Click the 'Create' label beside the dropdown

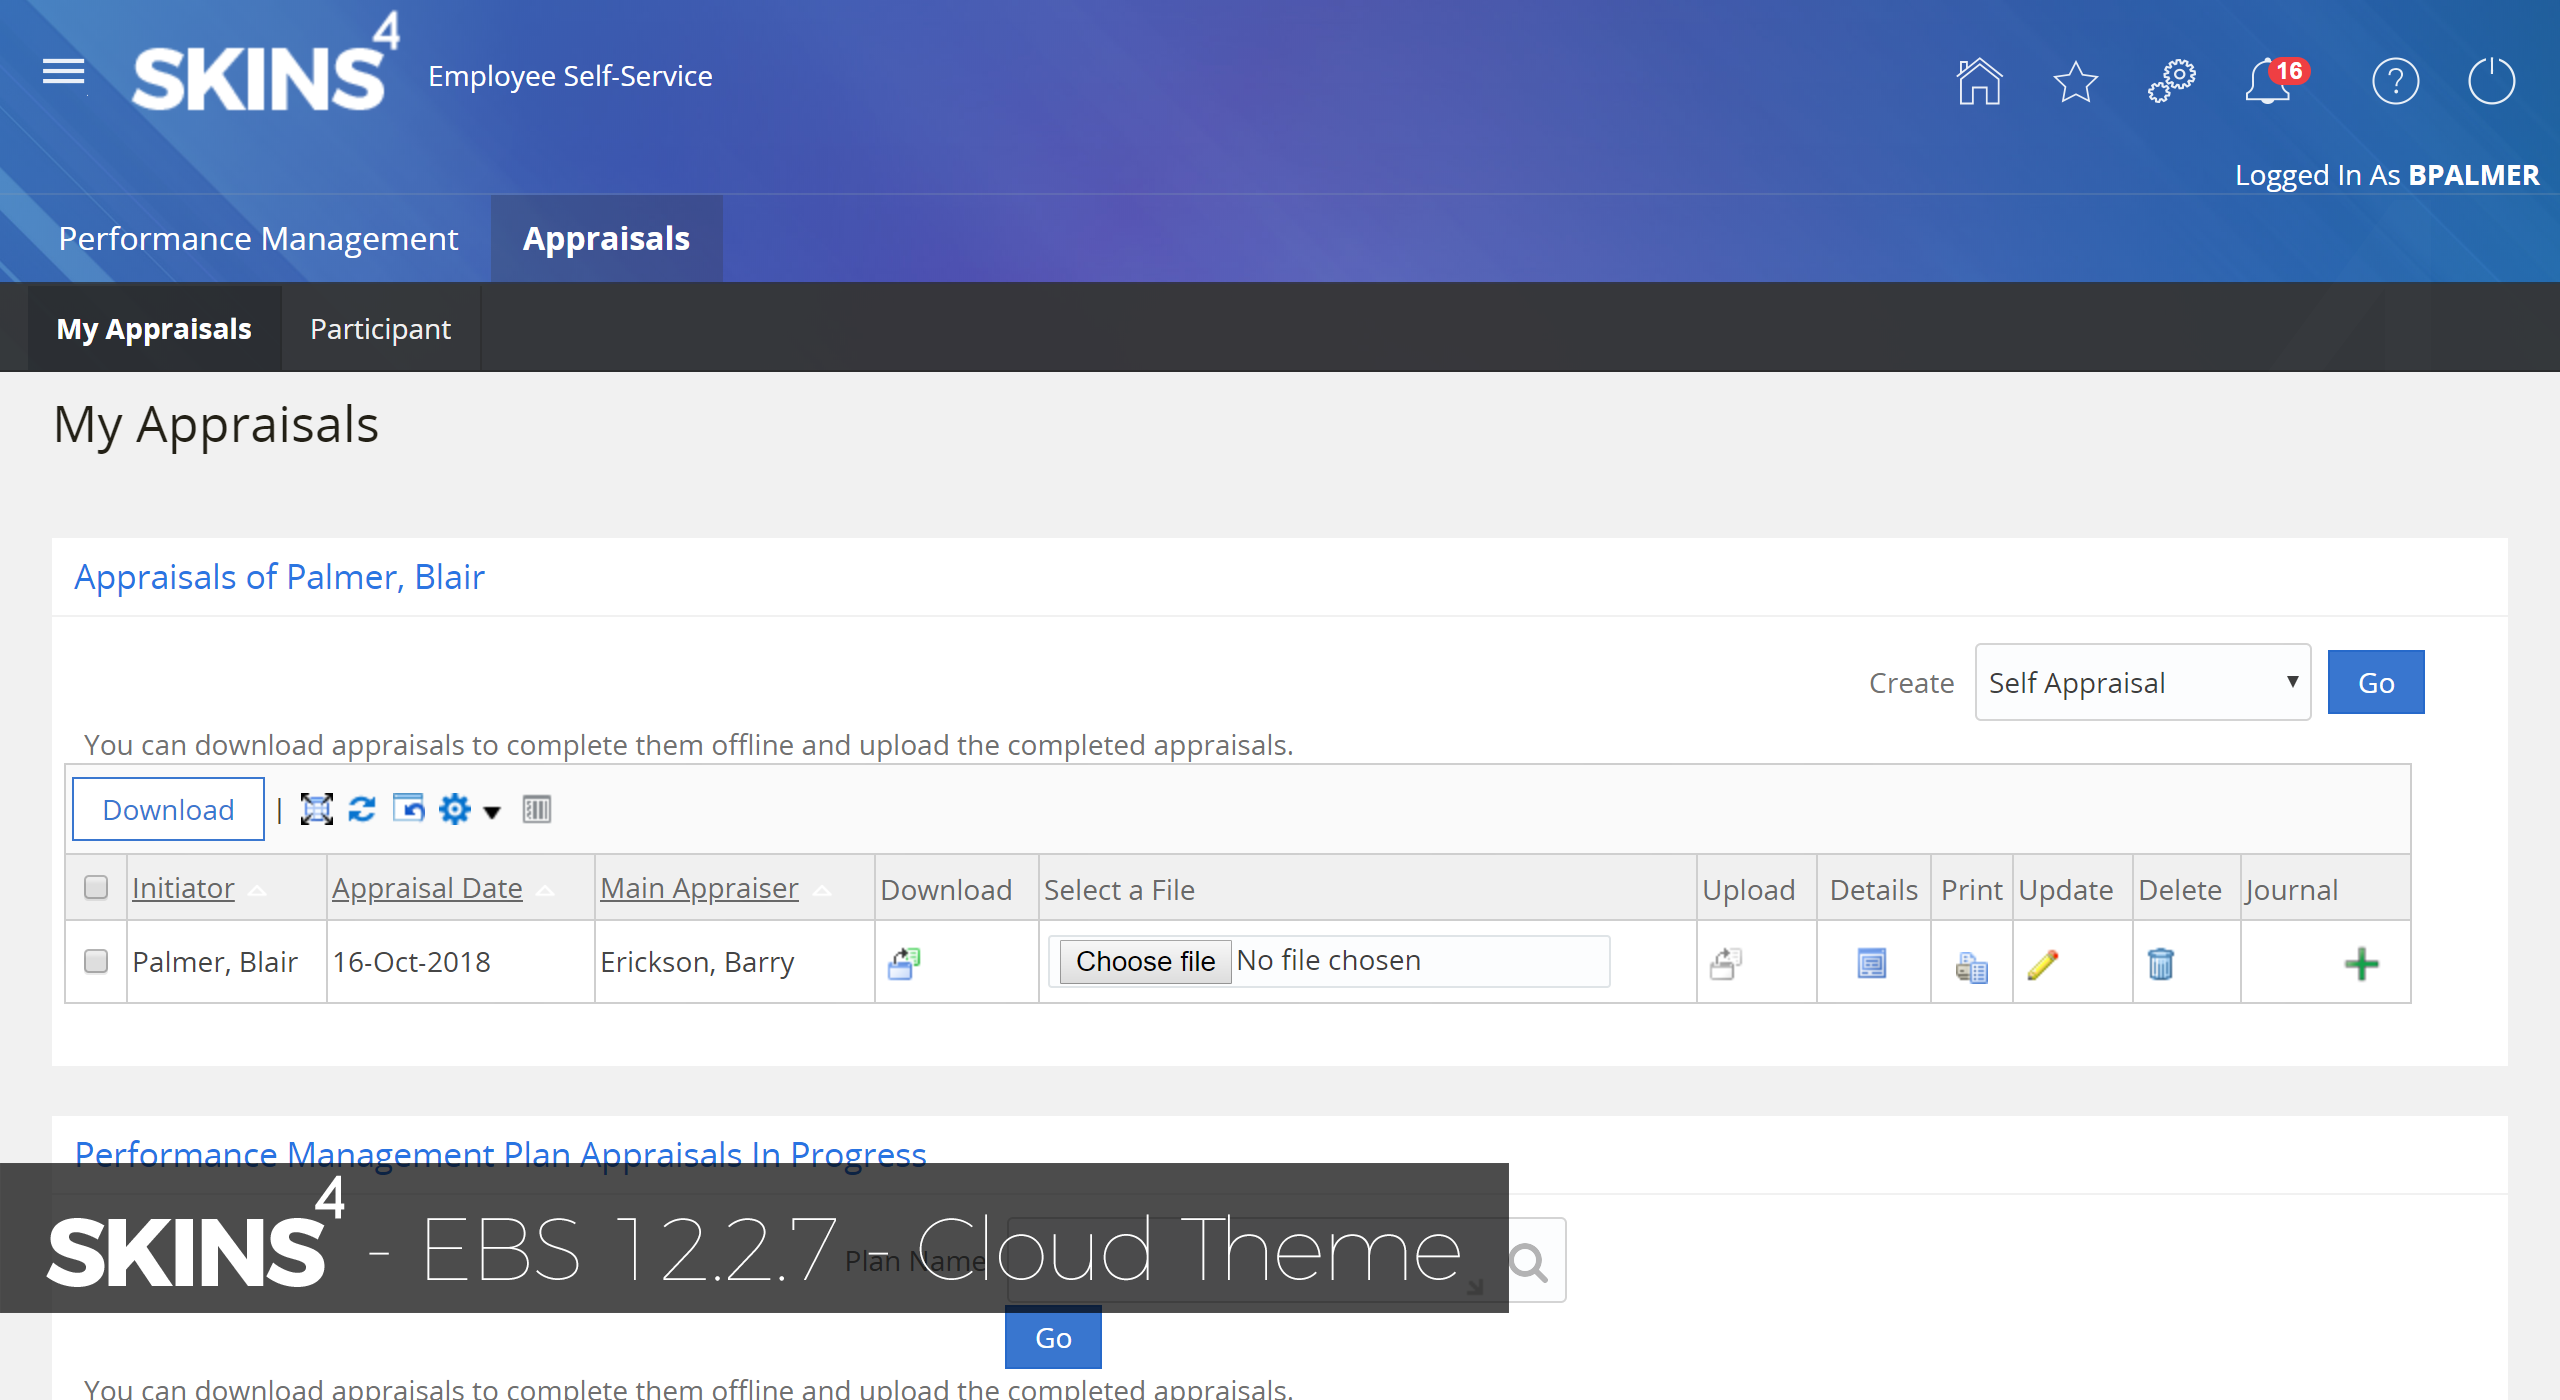(x=1911, y=683)
